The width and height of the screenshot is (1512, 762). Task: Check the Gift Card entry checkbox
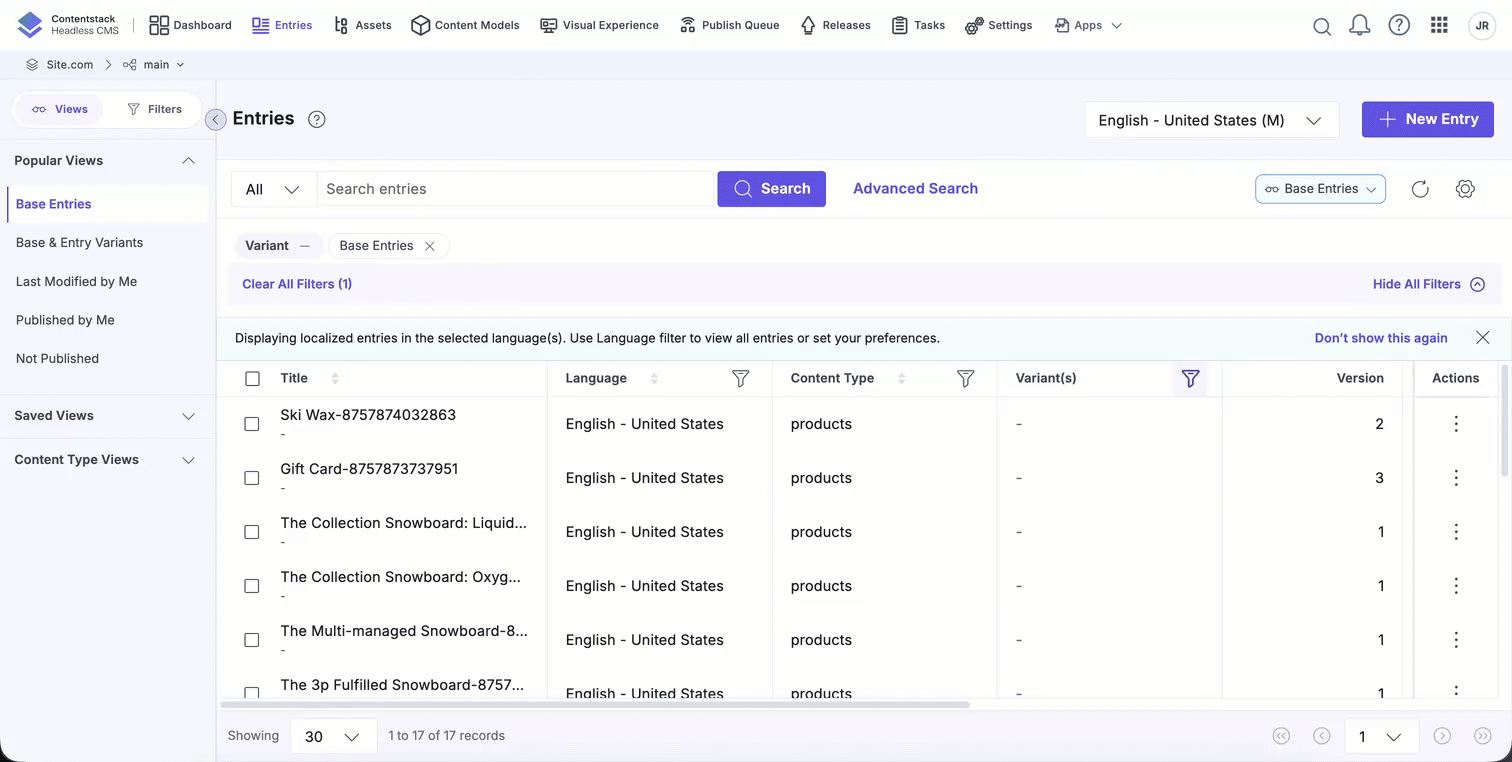252,478
